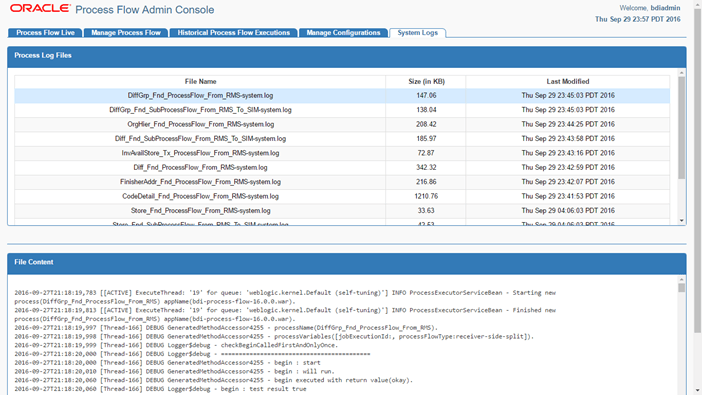Click the bdiadmin username
The width and height of the screenshot is (702, 400).
pyautogui.click(x=665, y=8)
